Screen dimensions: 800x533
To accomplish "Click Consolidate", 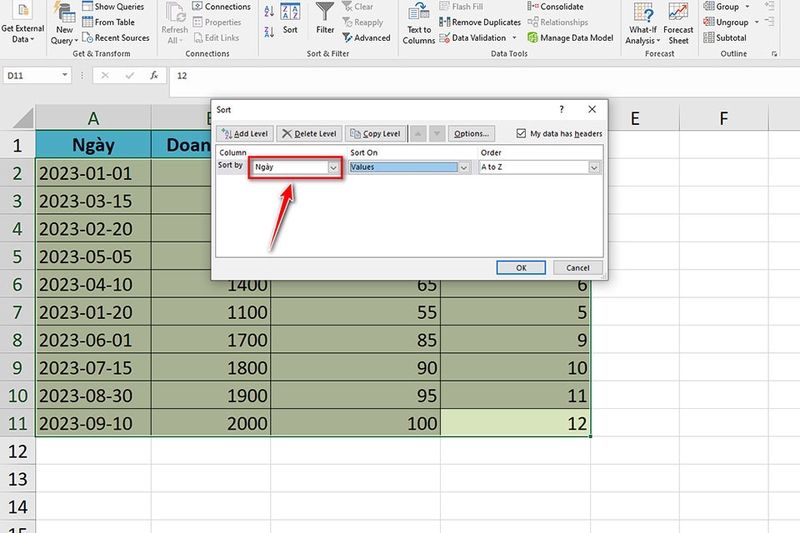I will 556,7.
